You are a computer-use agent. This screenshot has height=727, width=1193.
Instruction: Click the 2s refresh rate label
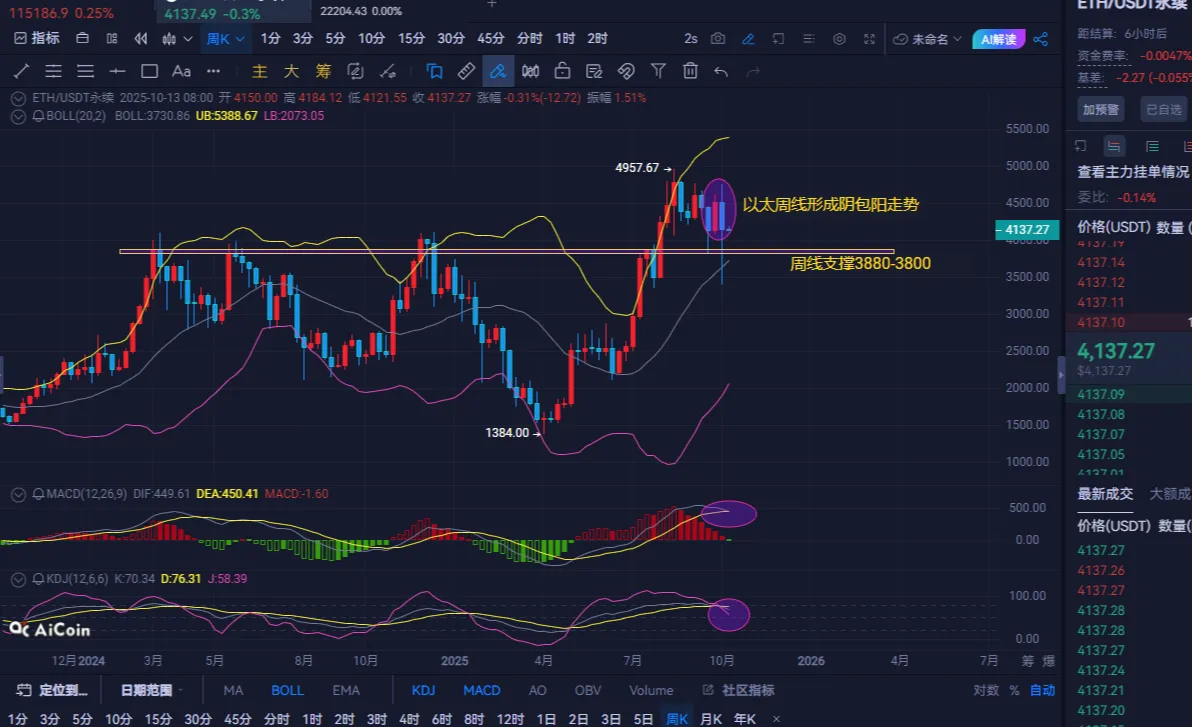click(690, 38)
